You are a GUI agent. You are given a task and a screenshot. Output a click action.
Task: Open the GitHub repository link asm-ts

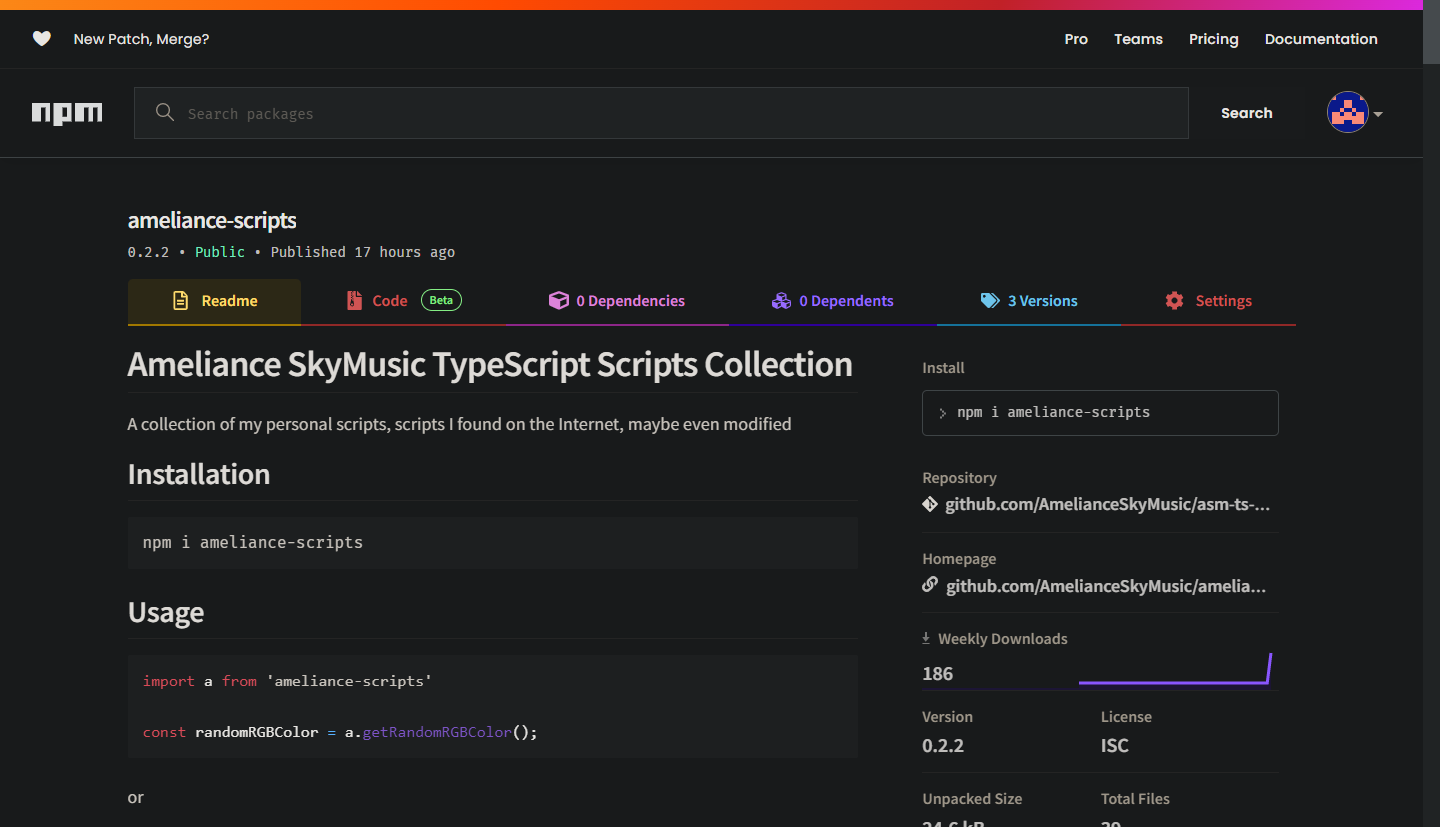1108,505
